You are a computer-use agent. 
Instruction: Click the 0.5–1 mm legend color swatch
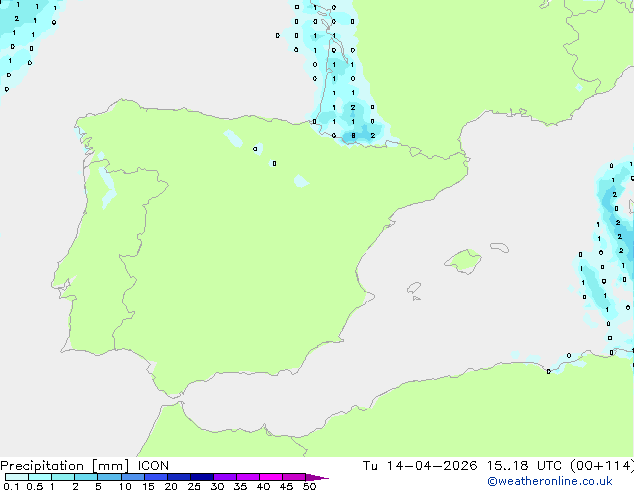click(40, 477)
